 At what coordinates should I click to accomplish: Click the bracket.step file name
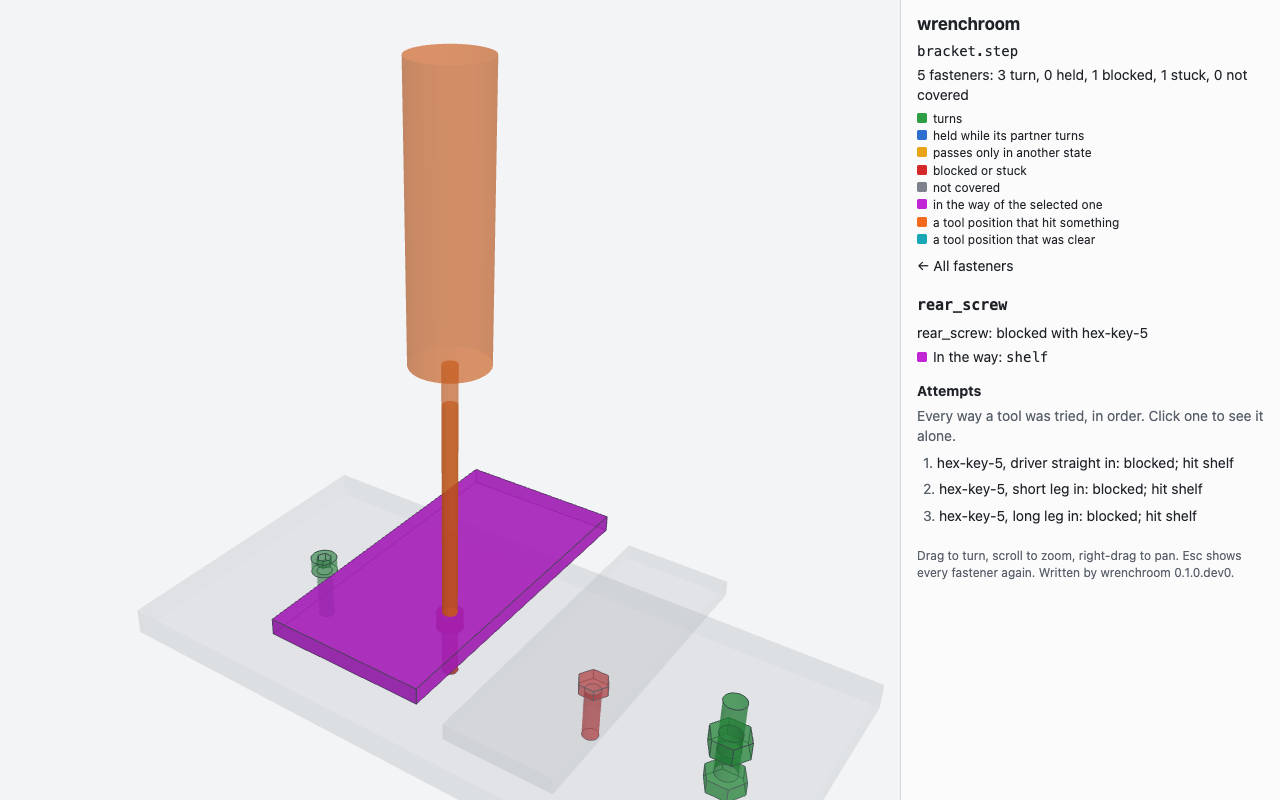coord(967,51)
